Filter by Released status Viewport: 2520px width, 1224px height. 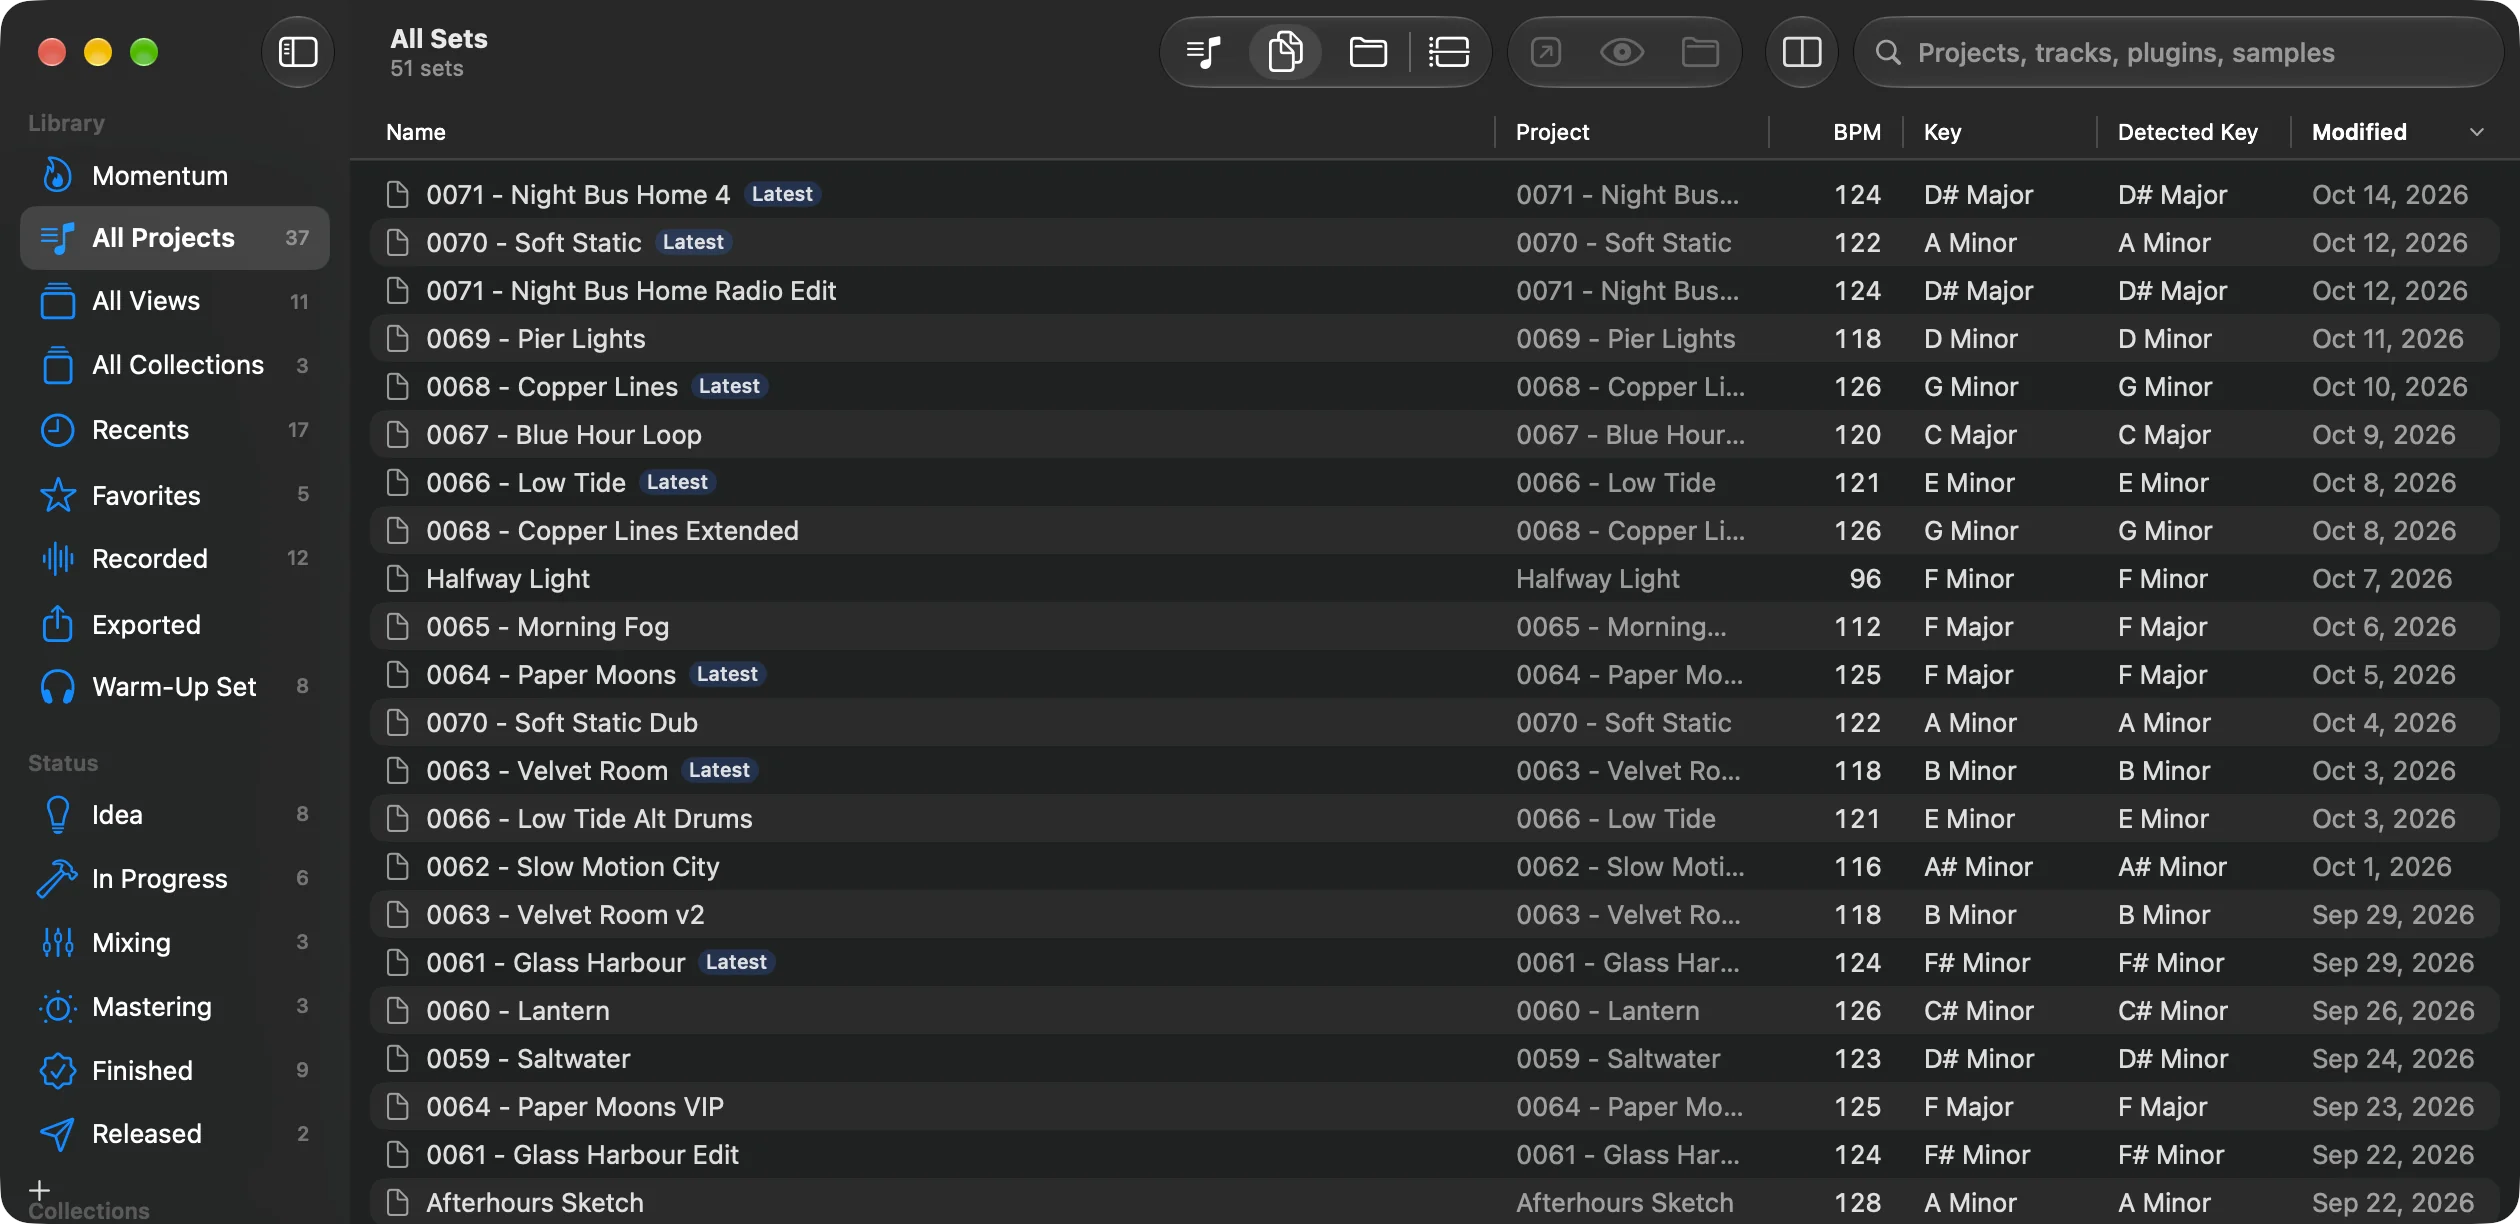(175, 1134)
